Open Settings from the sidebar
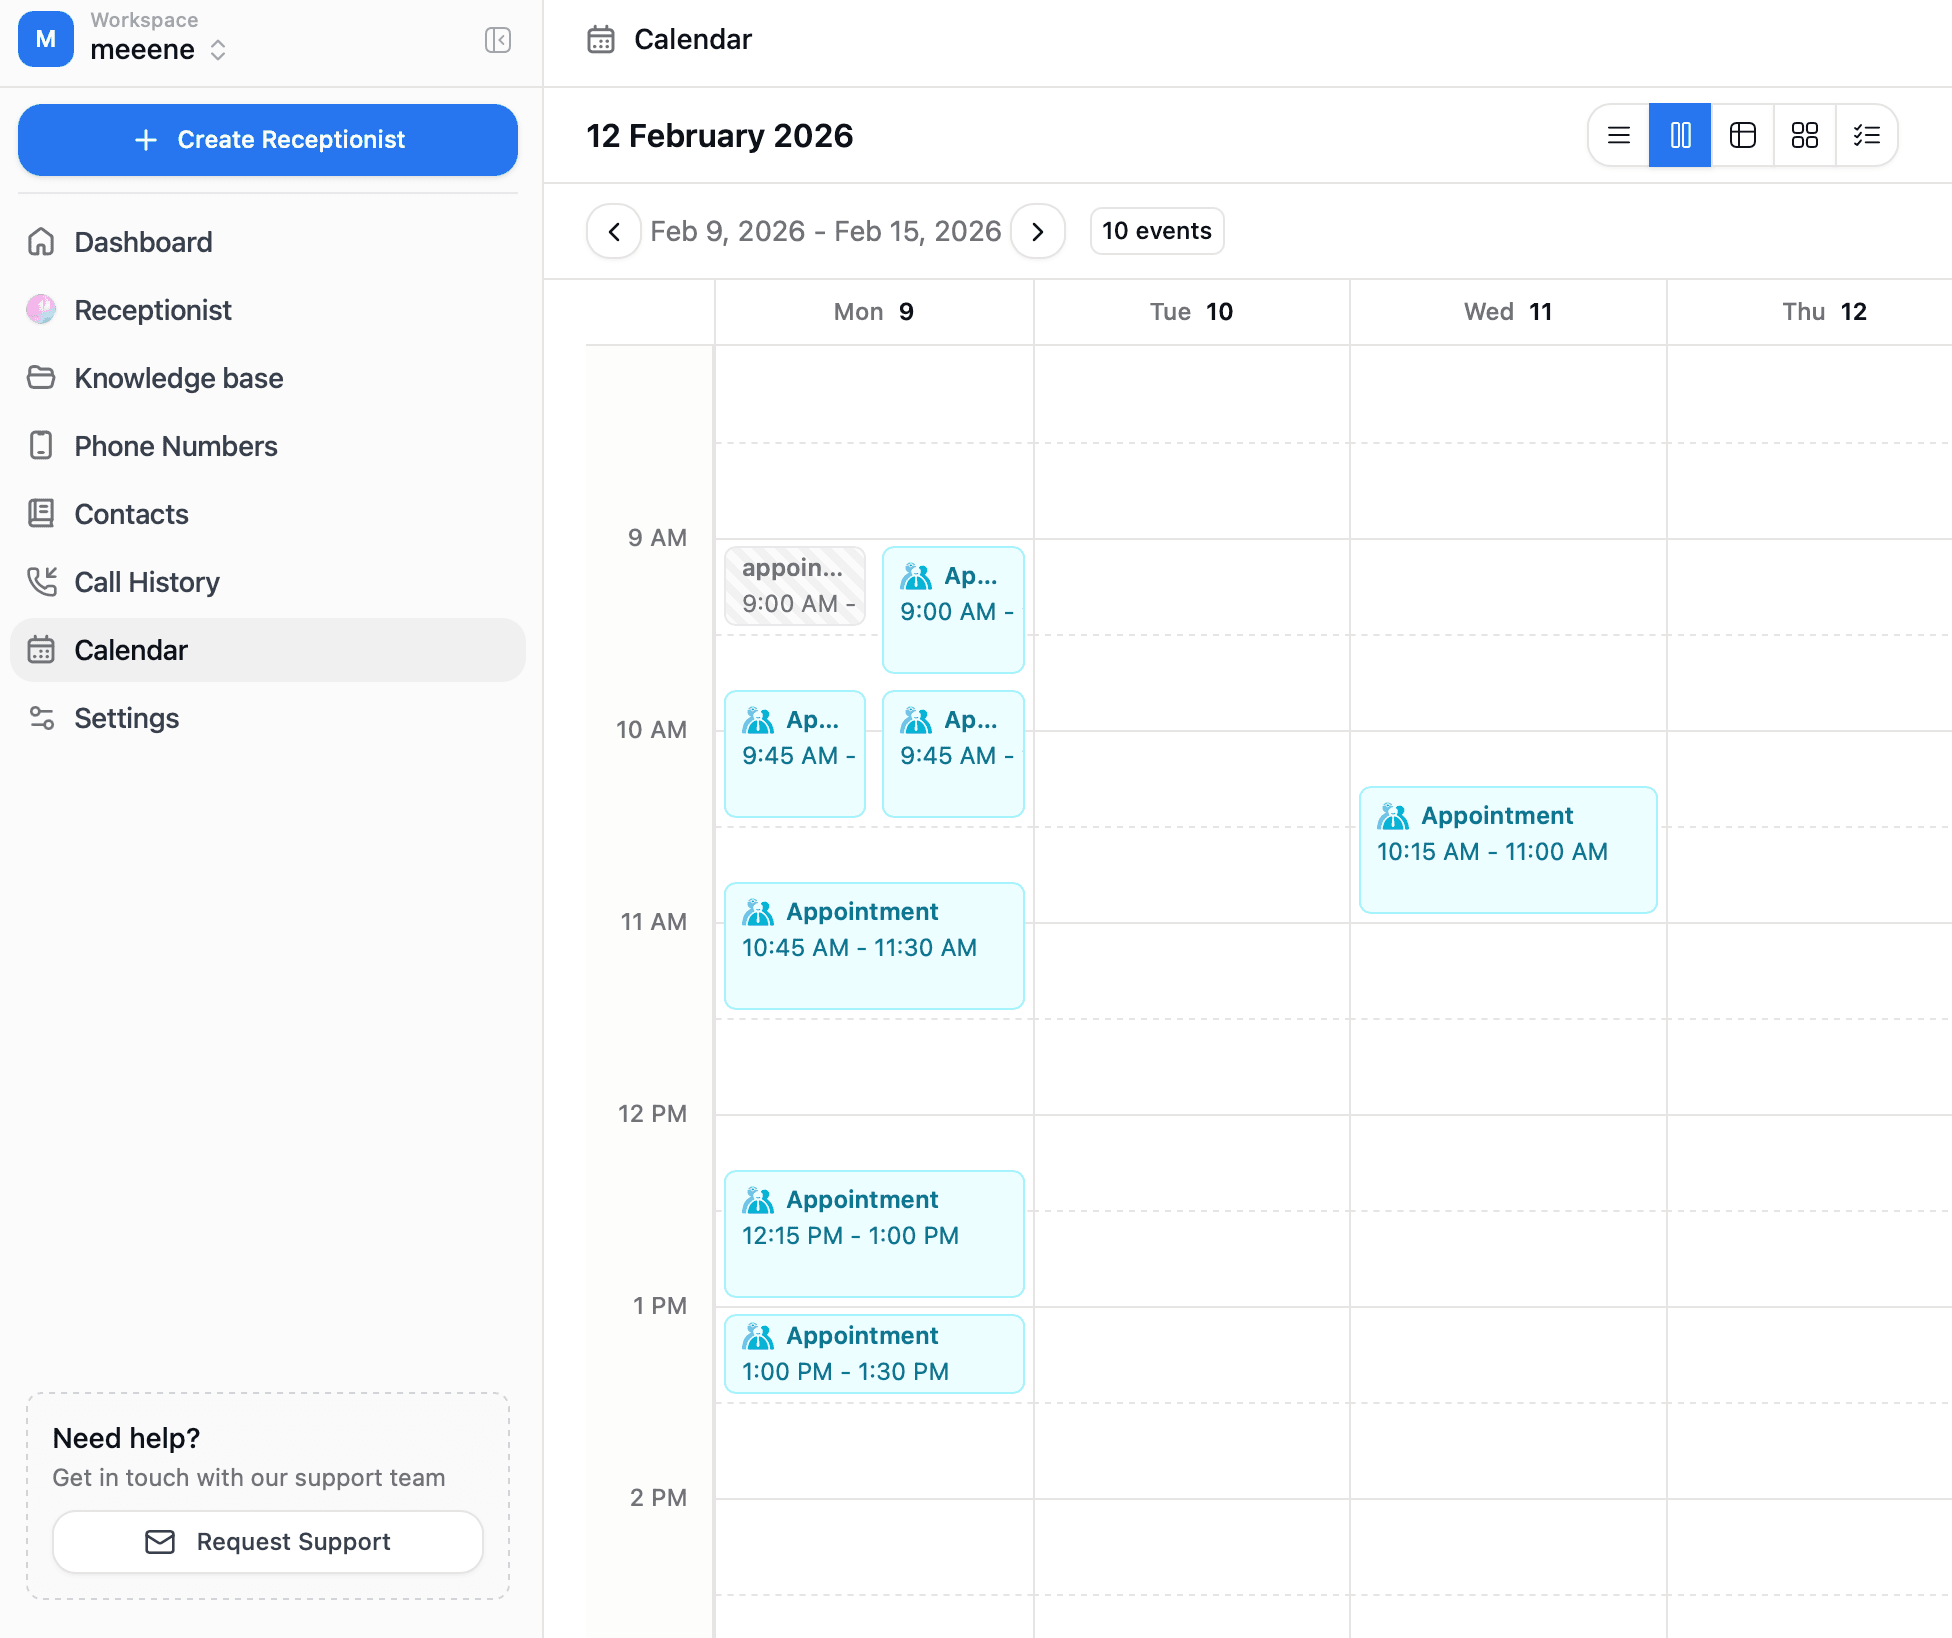Image resolution: width=1952 pixels, height=1638 pixels. 126,718
